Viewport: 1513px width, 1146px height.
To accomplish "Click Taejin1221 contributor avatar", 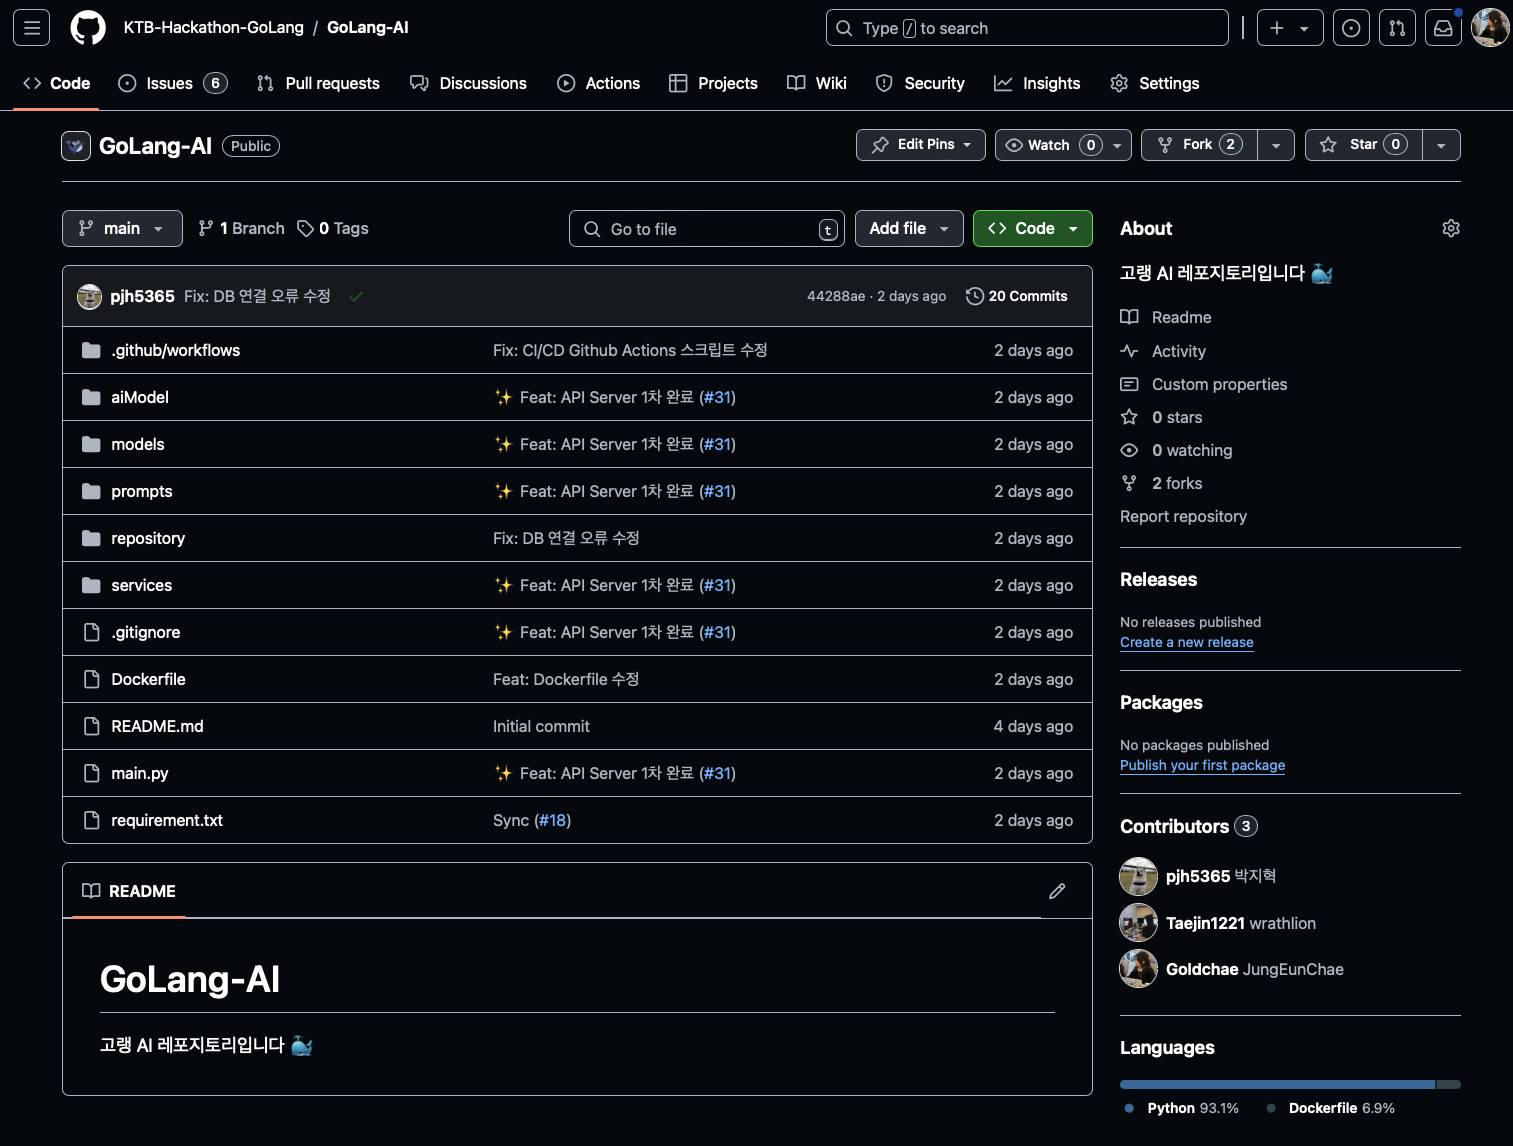I will 1138,922.
